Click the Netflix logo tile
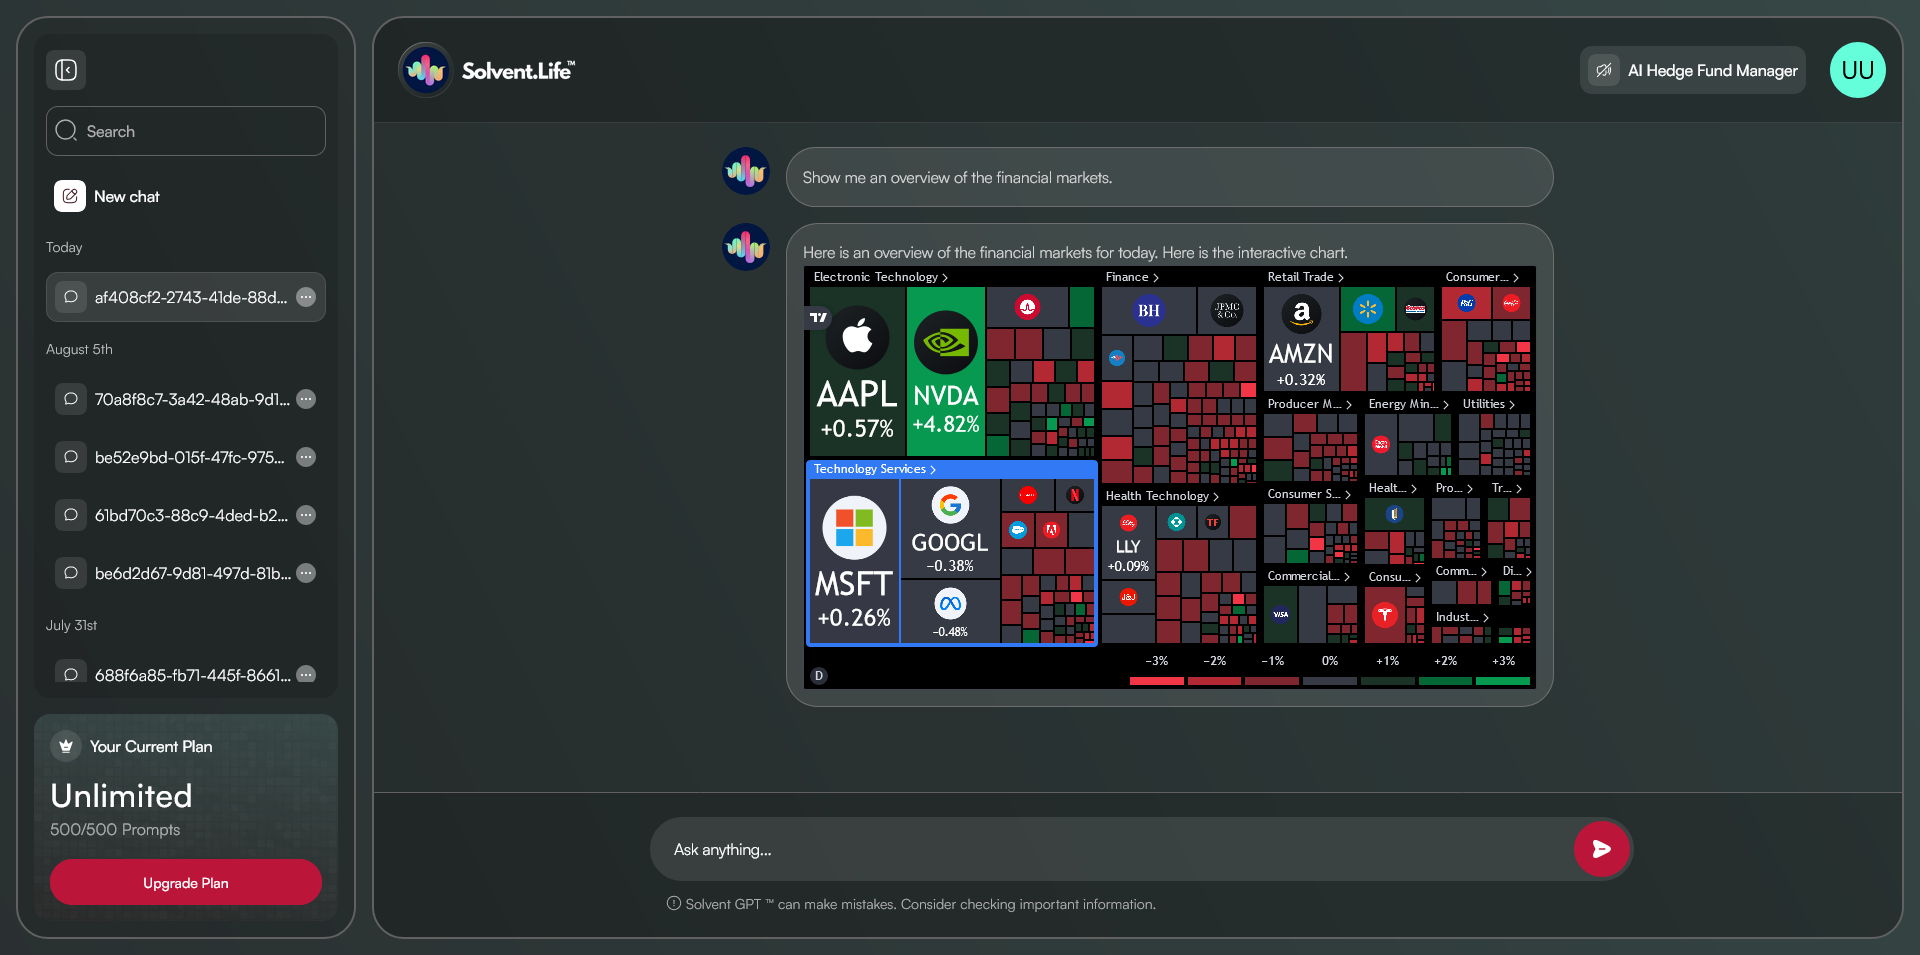This screenshot has width=1920, height=955. [1075, 495]
